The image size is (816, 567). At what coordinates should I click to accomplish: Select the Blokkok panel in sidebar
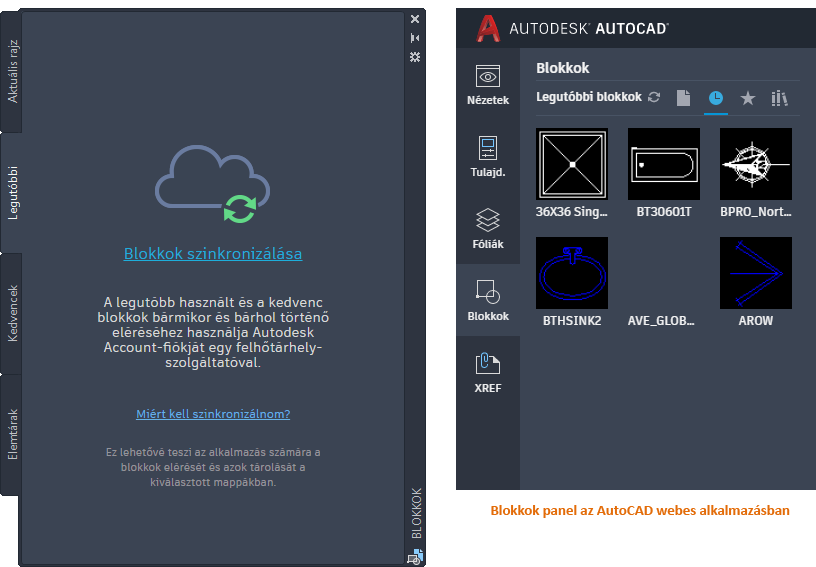tap(488, 300)
